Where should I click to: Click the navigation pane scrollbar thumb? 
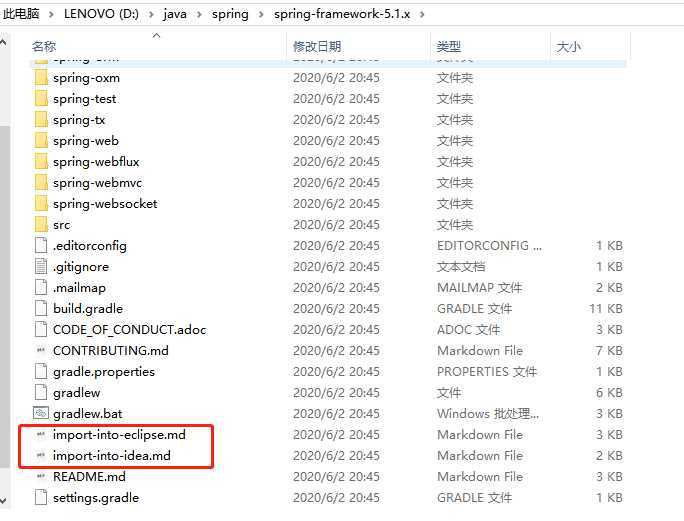[x=4, y=296]
